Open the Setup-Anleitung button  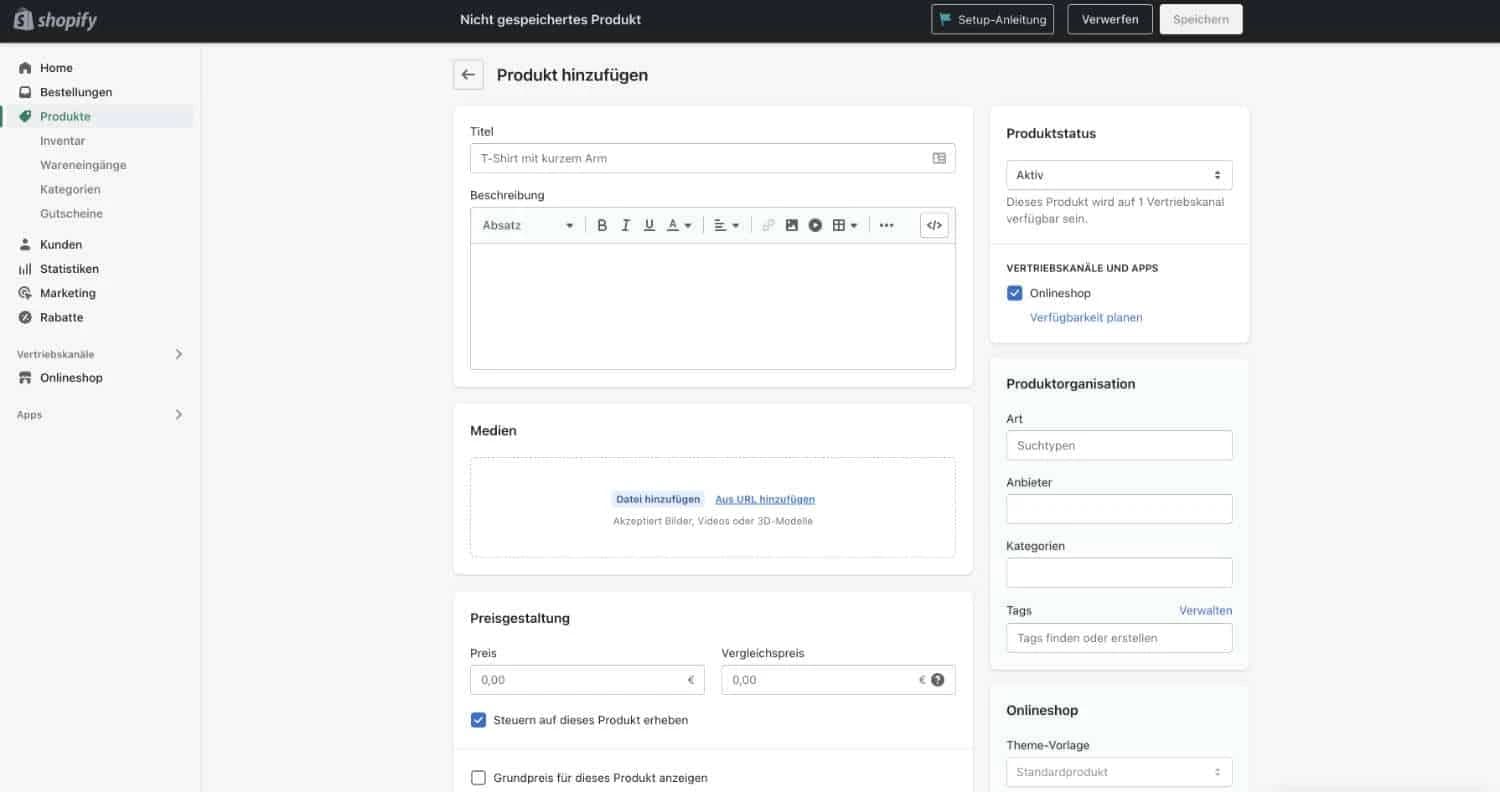pyautogui.click(x=992, y=18)
